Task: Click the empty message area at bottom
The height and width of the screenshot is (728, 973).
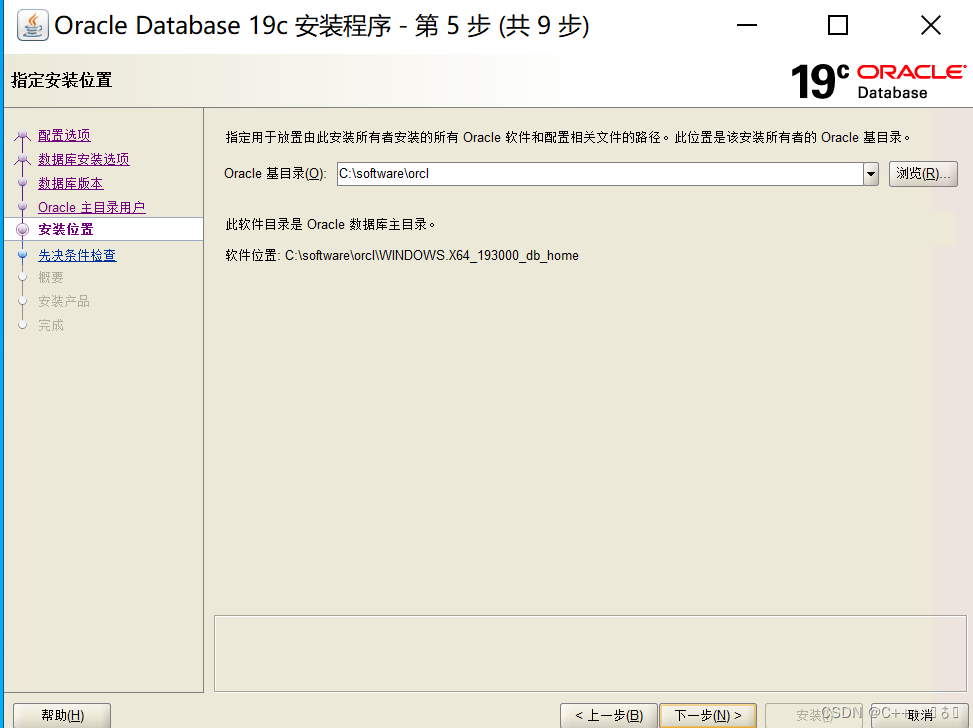Action: 590,654
